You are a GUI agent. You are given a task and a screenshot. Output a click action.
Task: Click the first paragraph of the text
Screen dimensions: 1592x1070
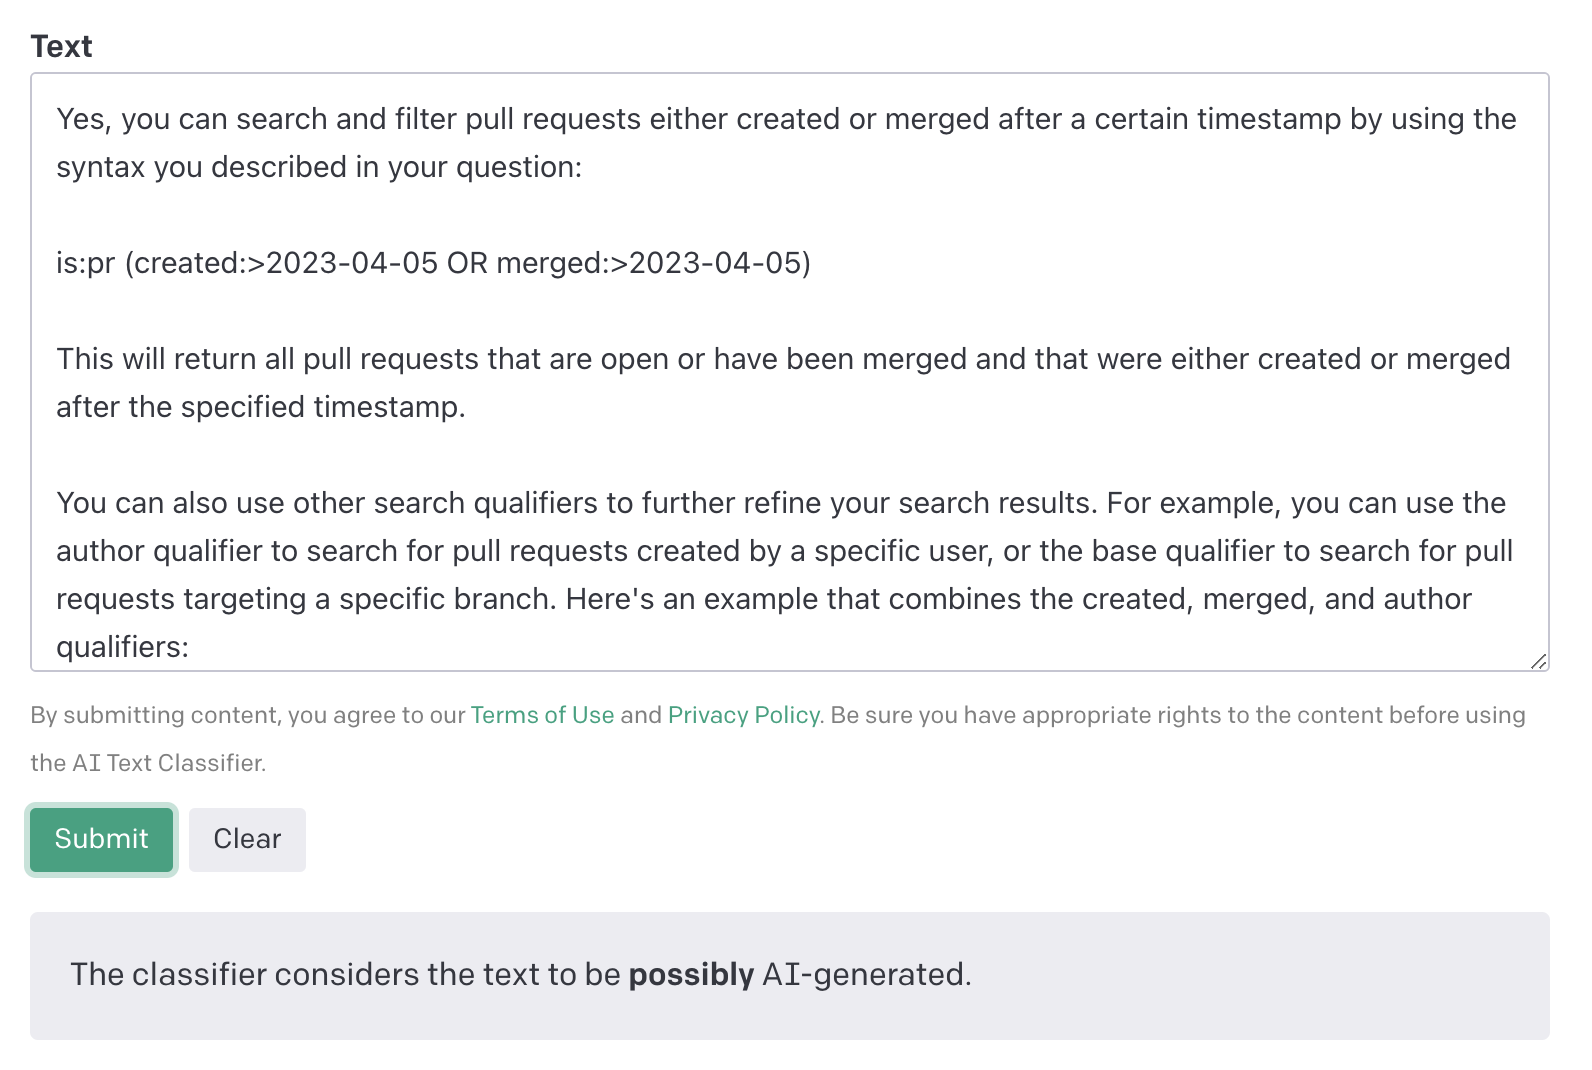700,142
